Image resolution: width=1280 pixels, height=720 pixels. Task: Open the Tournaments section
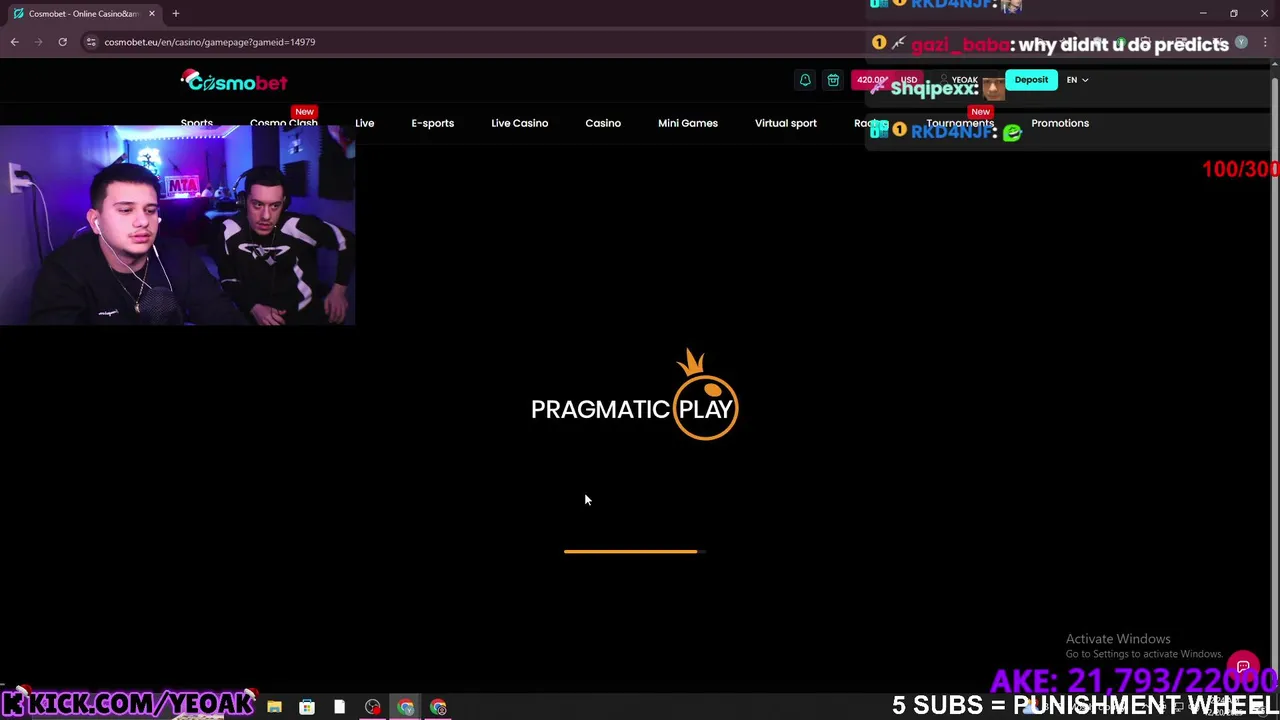click(x=960, y=123)
